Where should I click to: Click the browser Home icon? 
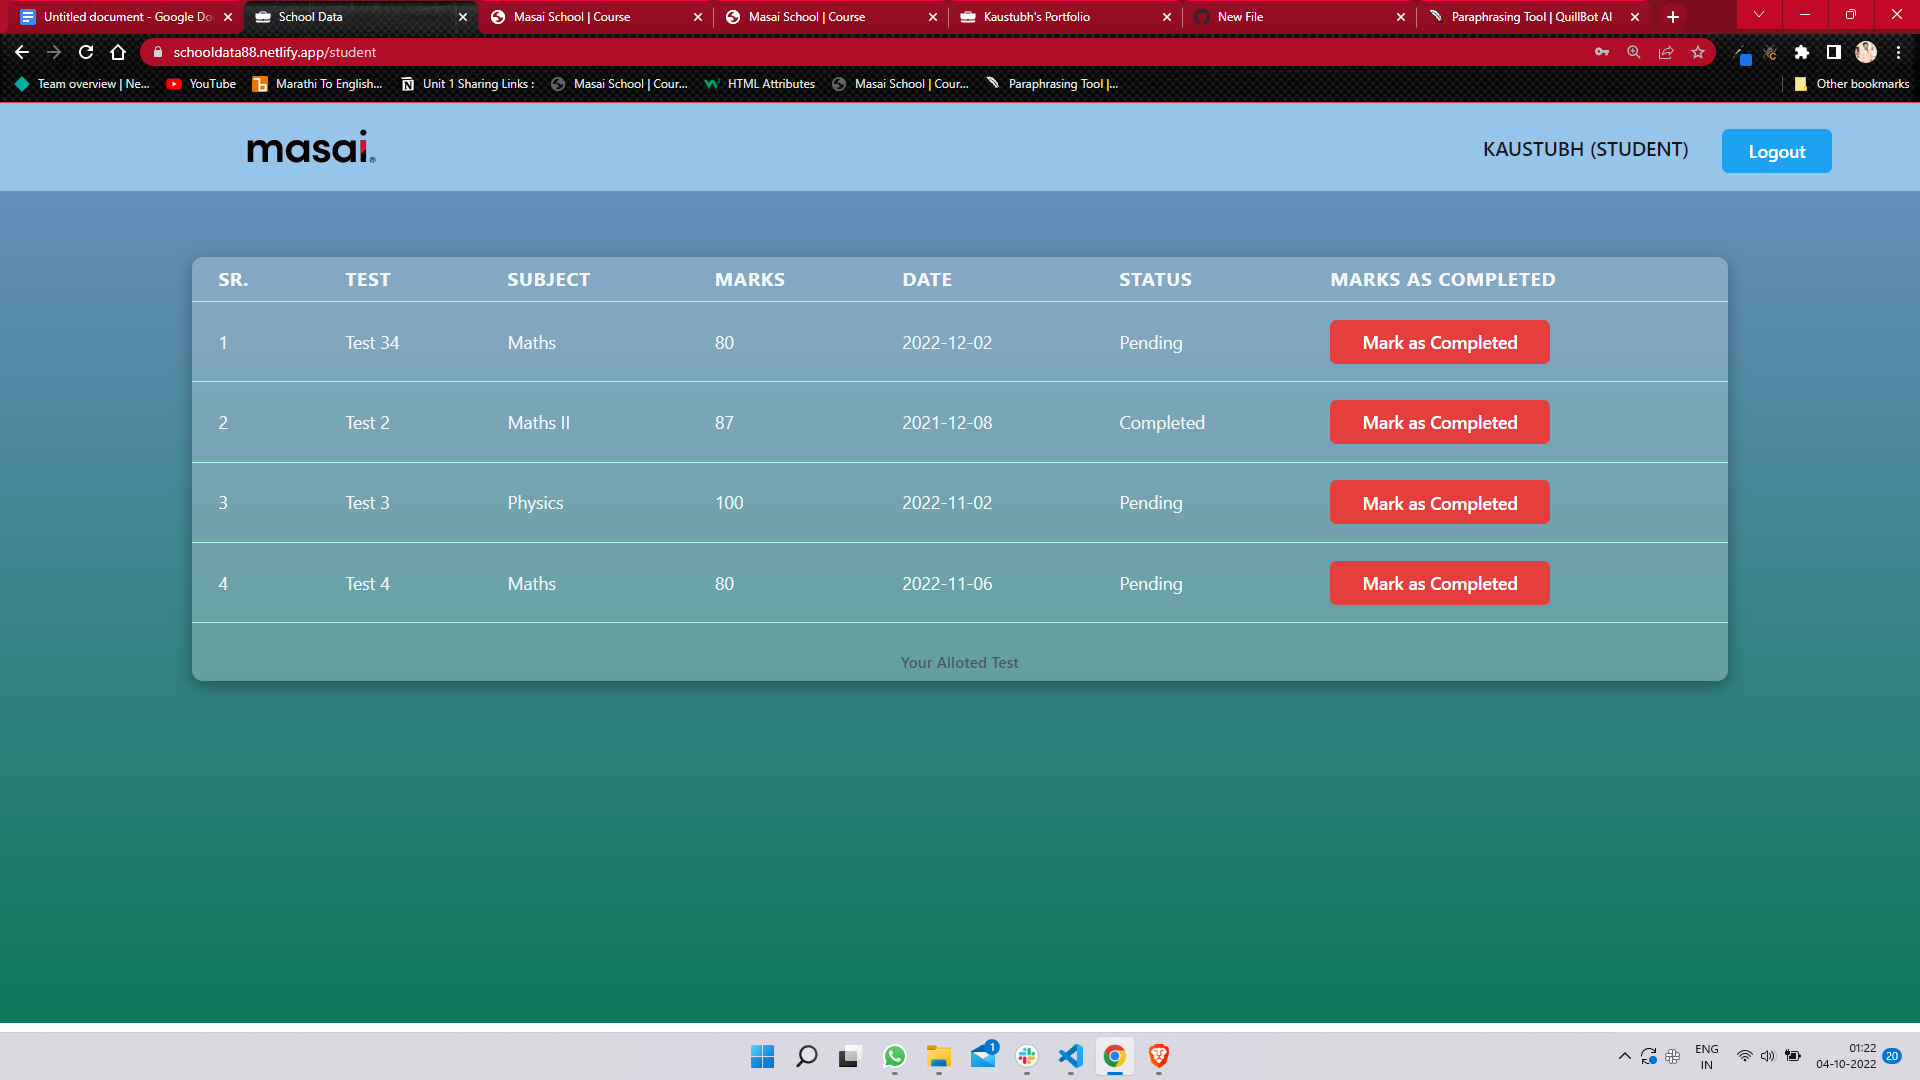pos(117,52)
